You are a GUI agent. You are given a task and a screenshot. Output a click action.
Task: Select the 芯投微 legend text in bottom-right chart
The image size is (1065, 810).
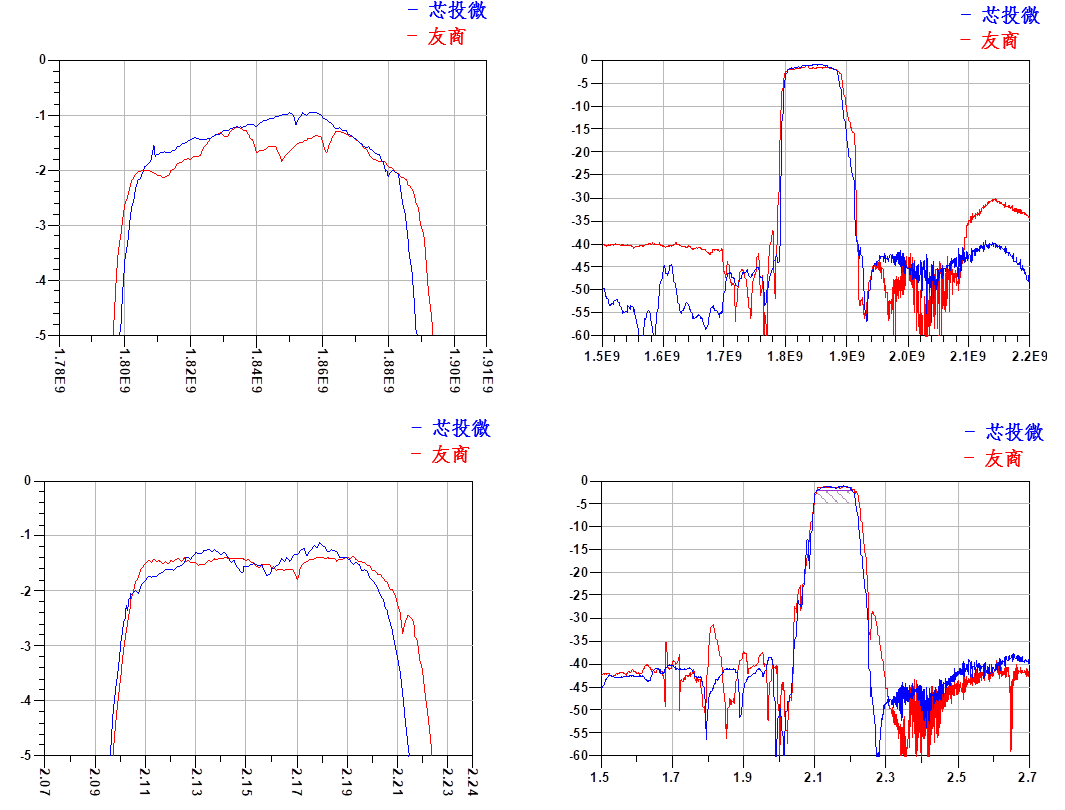coord(1014,432)
